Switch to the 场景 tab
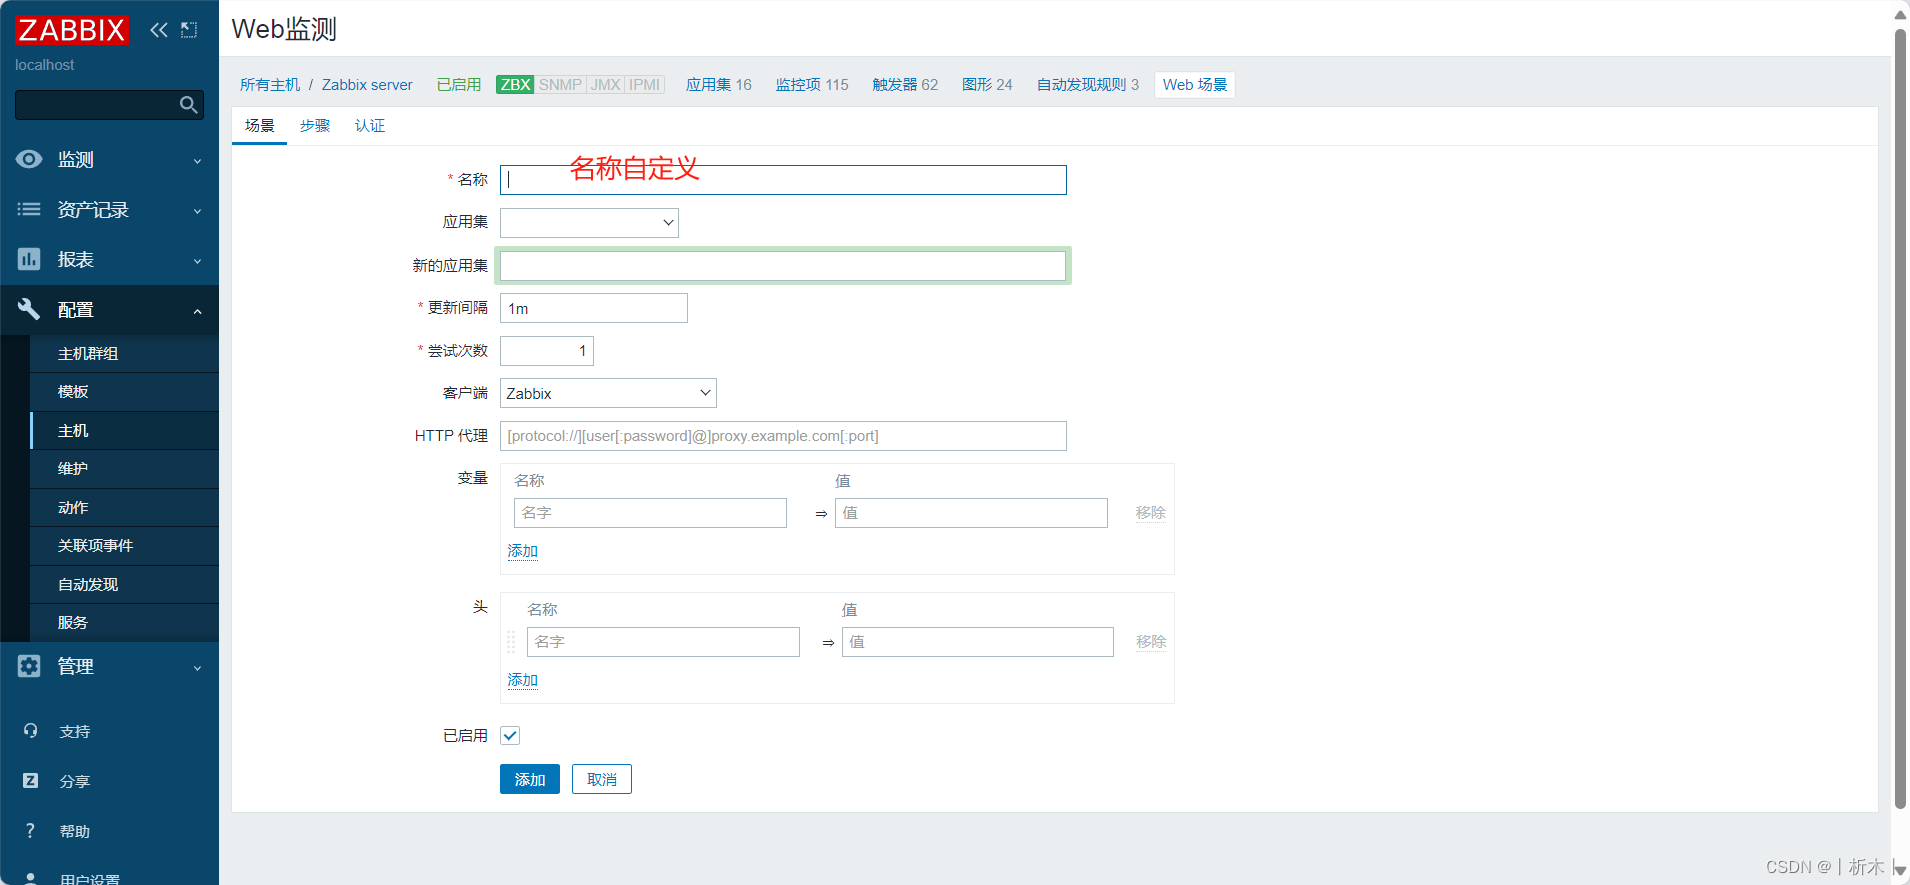 (x=259, y=126)
